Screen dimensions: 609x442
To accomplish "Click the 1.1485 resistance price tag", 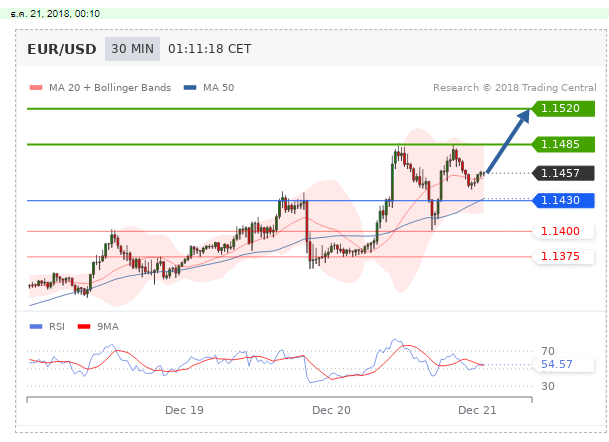I will tap(563, 144).
